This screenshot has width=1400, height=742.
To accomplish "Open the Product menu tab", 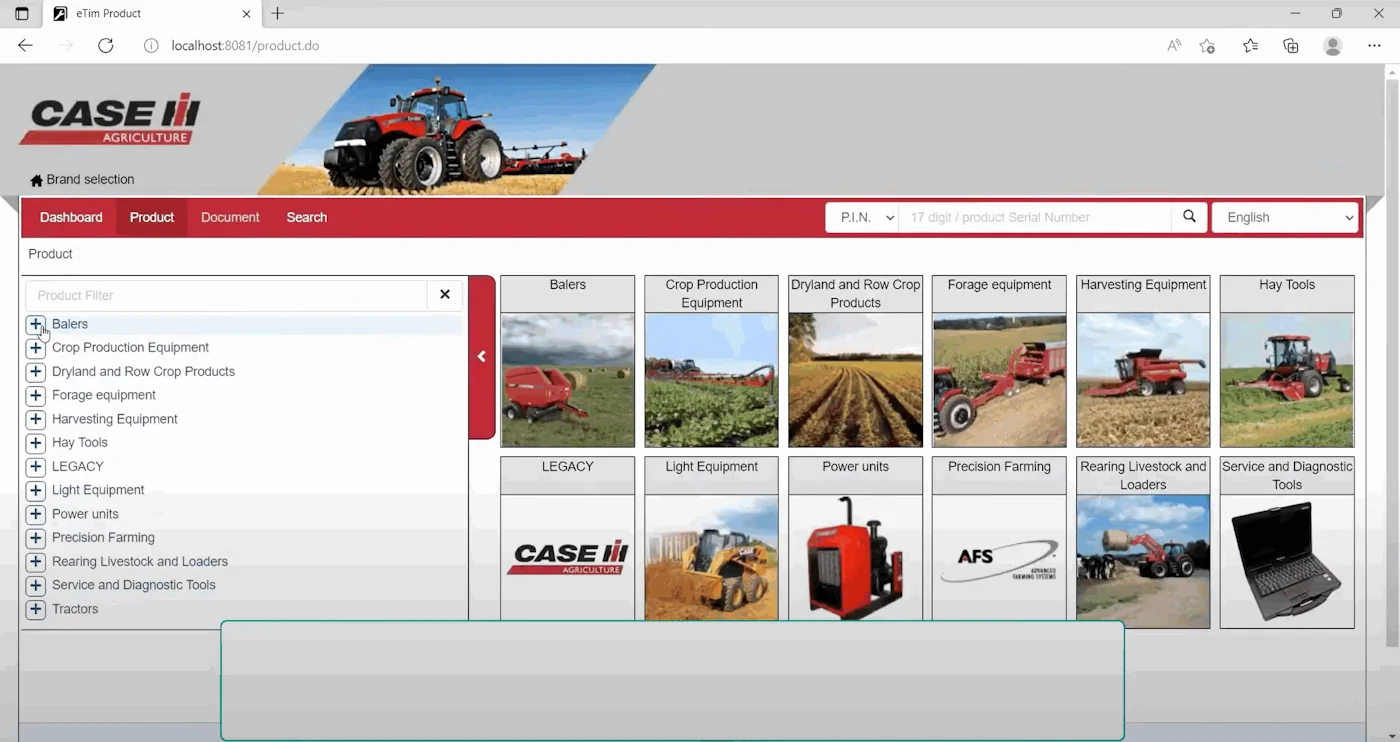I will (x=152, y=217).
